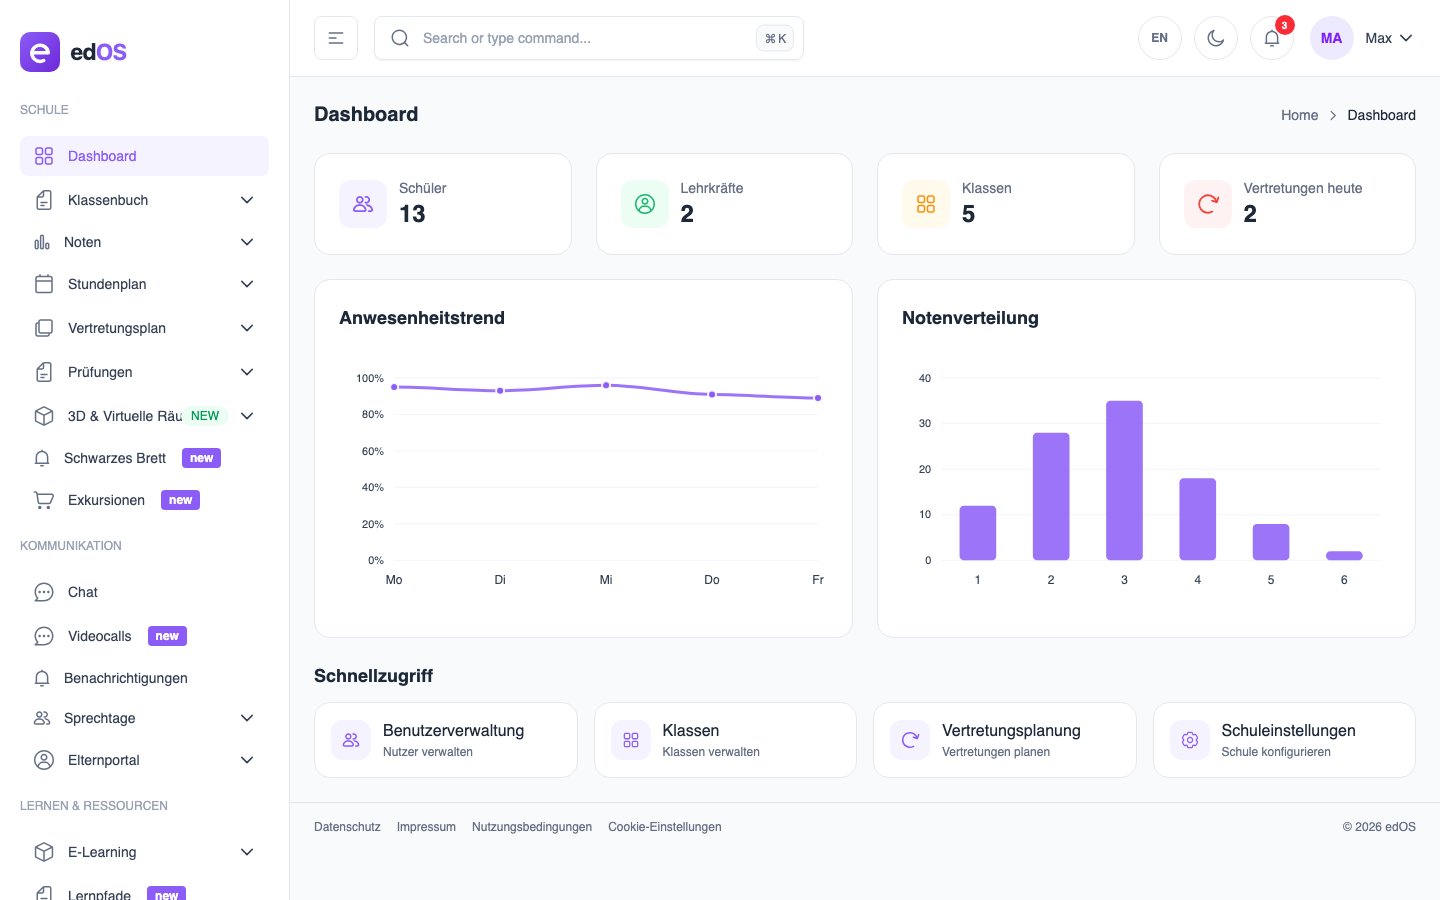Screen dimensions: 1440x900
Task: Click the Home breadcrumb link
Action: pyautogui.click(x=1299, y=115)
